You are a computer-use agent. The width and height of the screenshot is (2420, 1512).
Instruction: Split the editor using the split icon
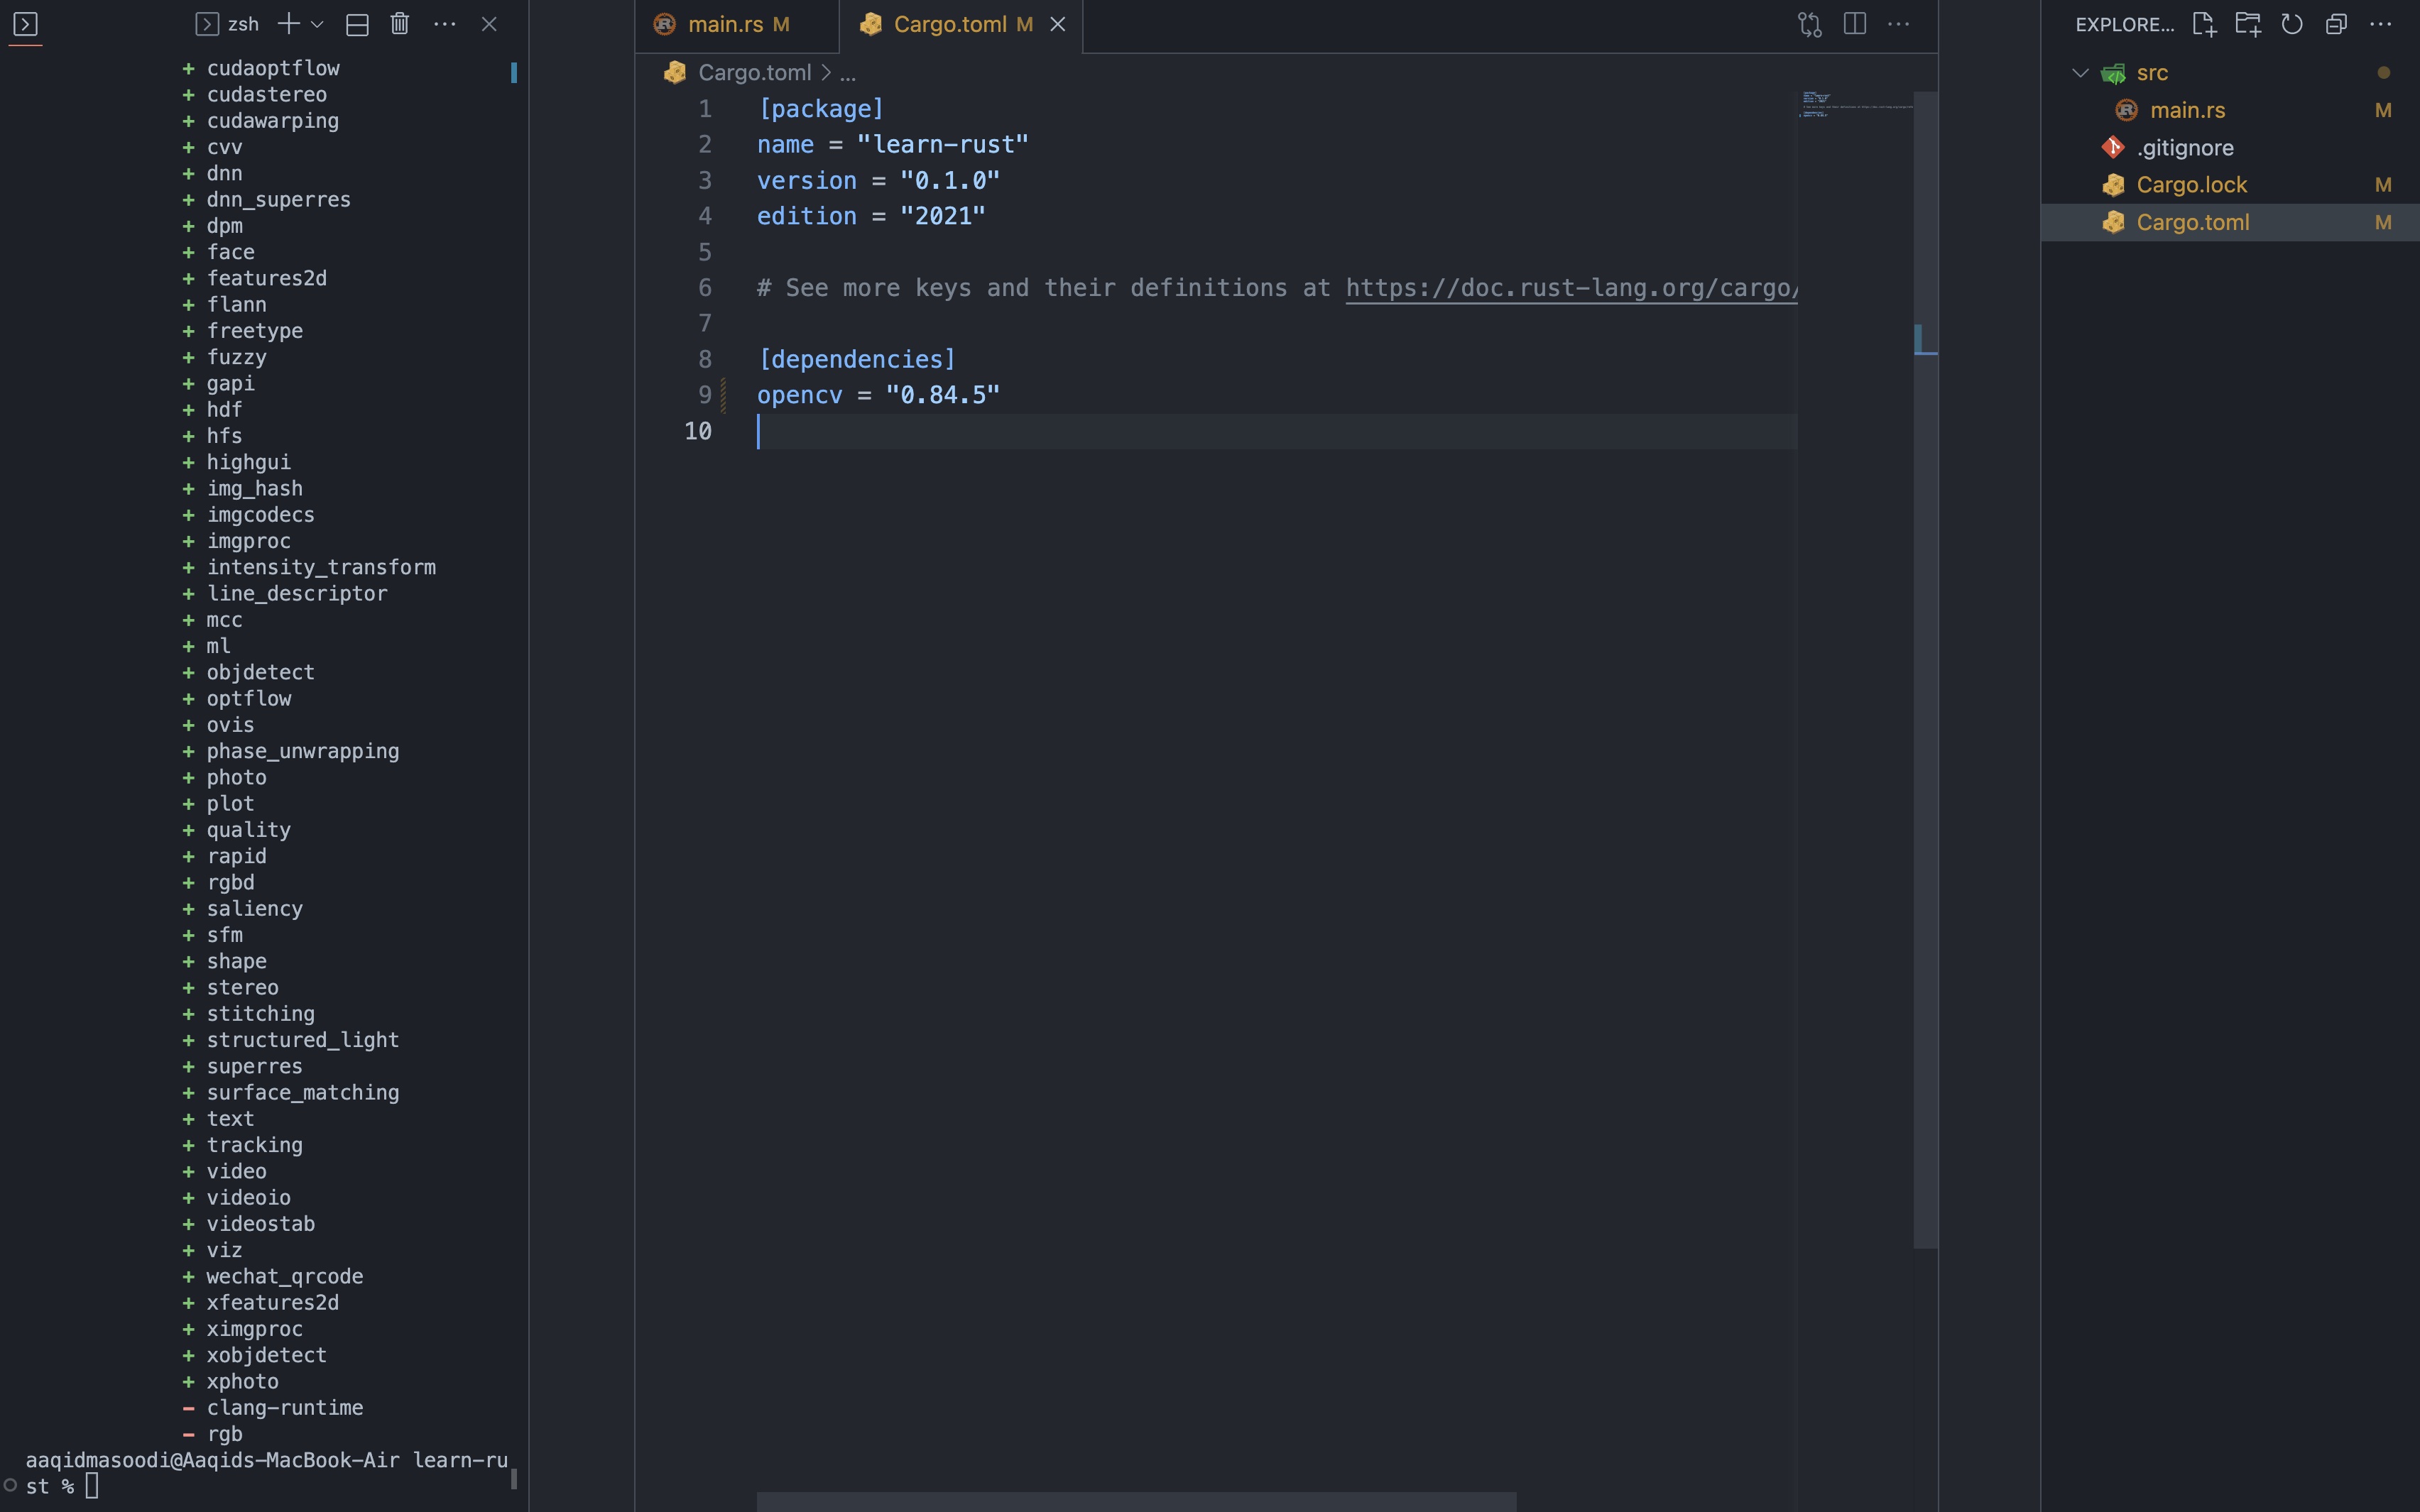point(1855,24)
